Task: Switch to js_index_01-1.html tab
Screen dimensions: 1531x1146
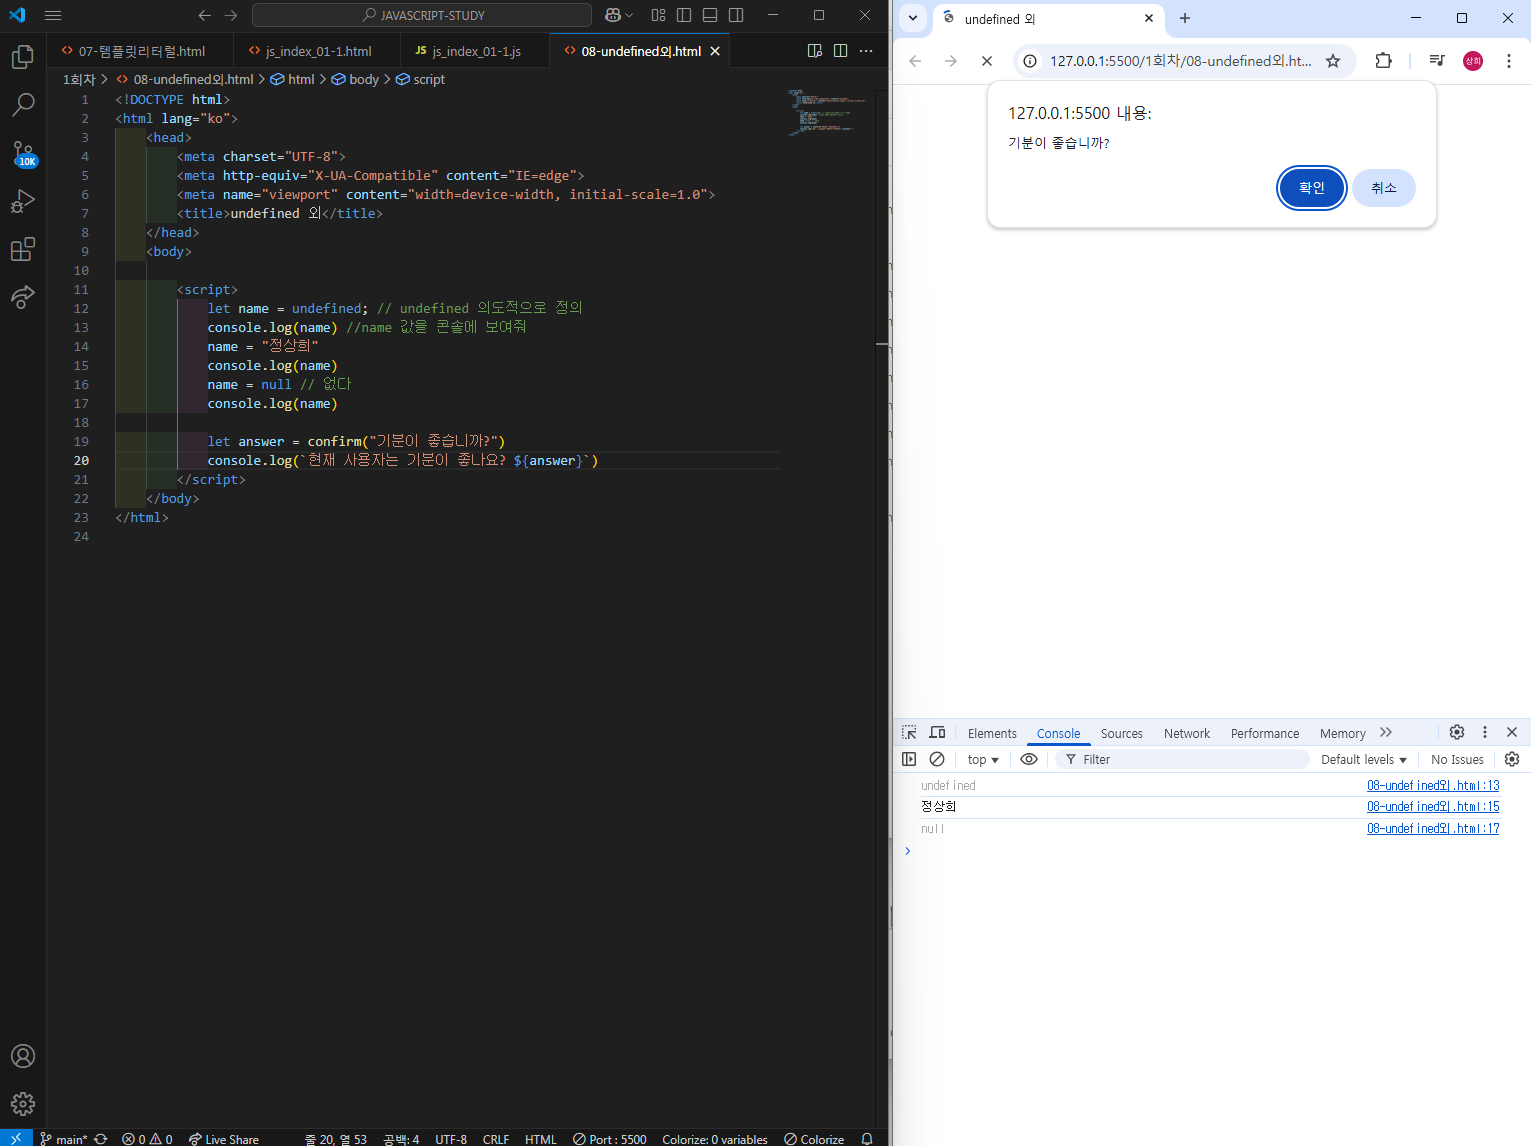Action: coord(317,51)
